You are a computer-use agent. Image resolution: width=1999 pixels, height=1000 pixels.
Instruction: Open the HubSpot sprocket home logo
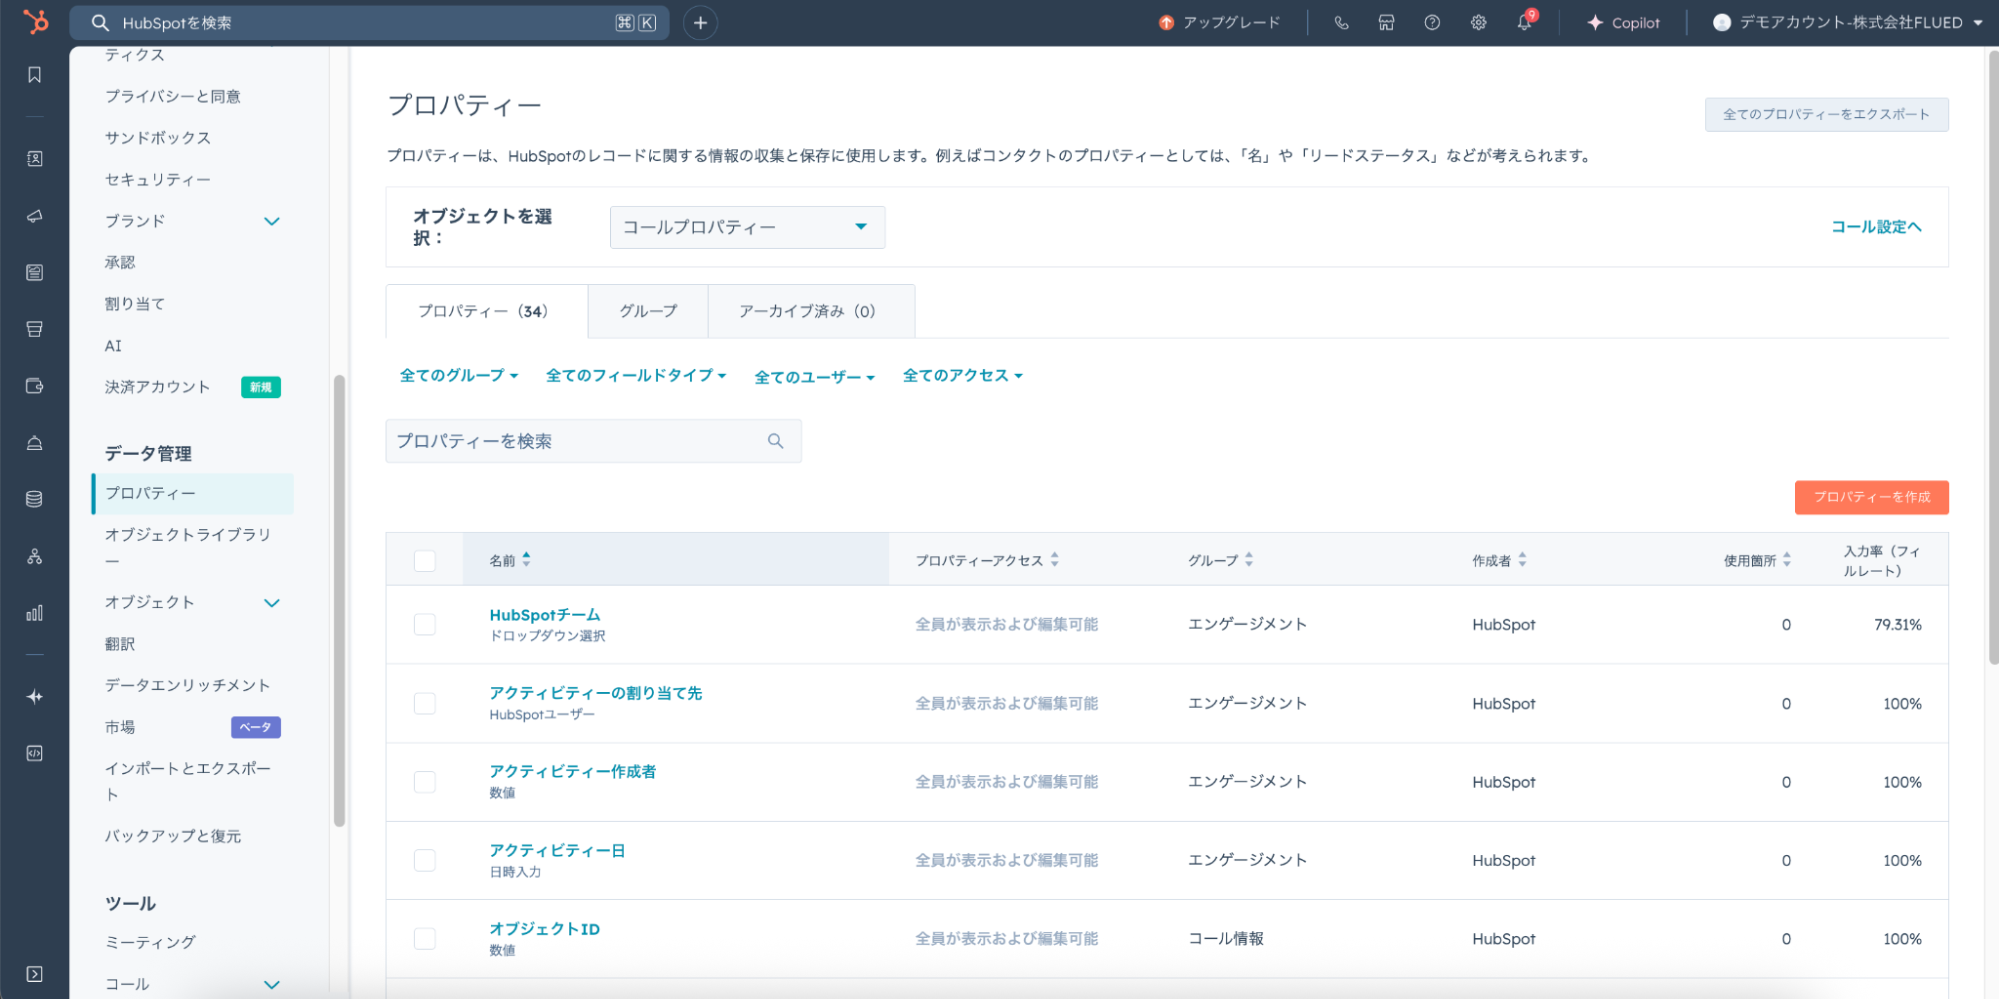coord(35,21)
